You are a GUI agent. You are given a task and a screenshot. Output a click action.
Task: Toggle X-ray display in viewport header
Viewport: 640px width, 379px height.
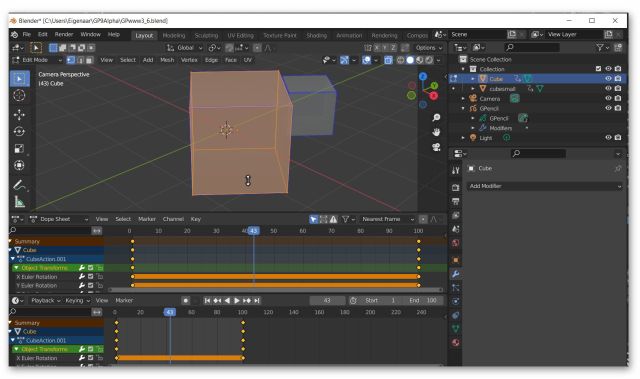click(x=388, y=60)
